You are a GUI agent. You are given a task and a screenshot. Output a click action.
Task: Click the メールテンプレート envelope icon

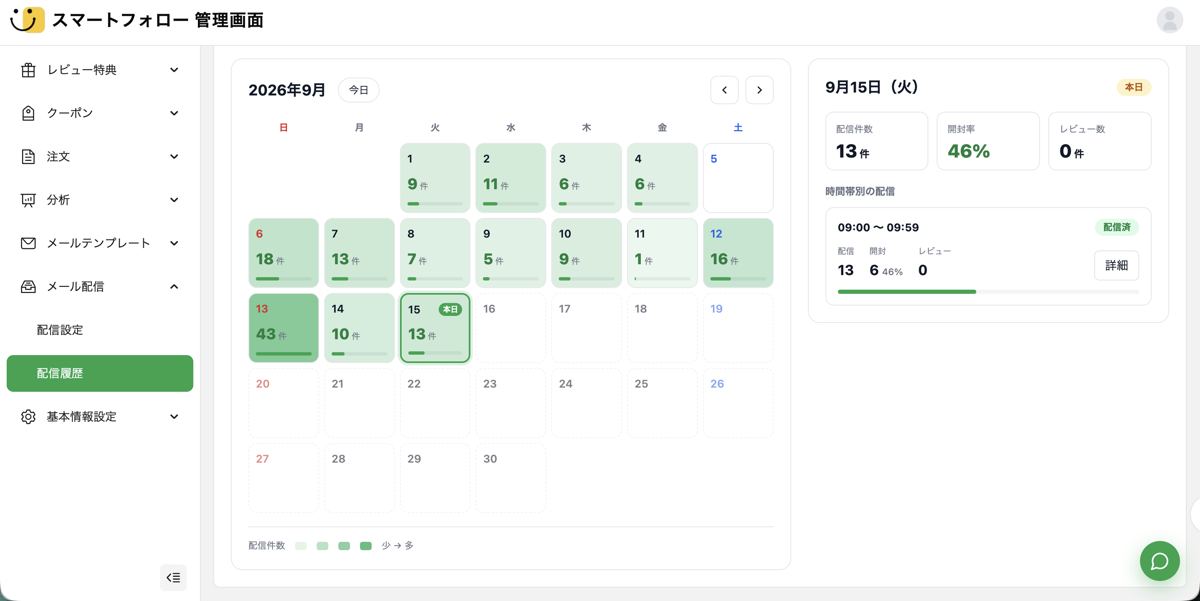28,243
